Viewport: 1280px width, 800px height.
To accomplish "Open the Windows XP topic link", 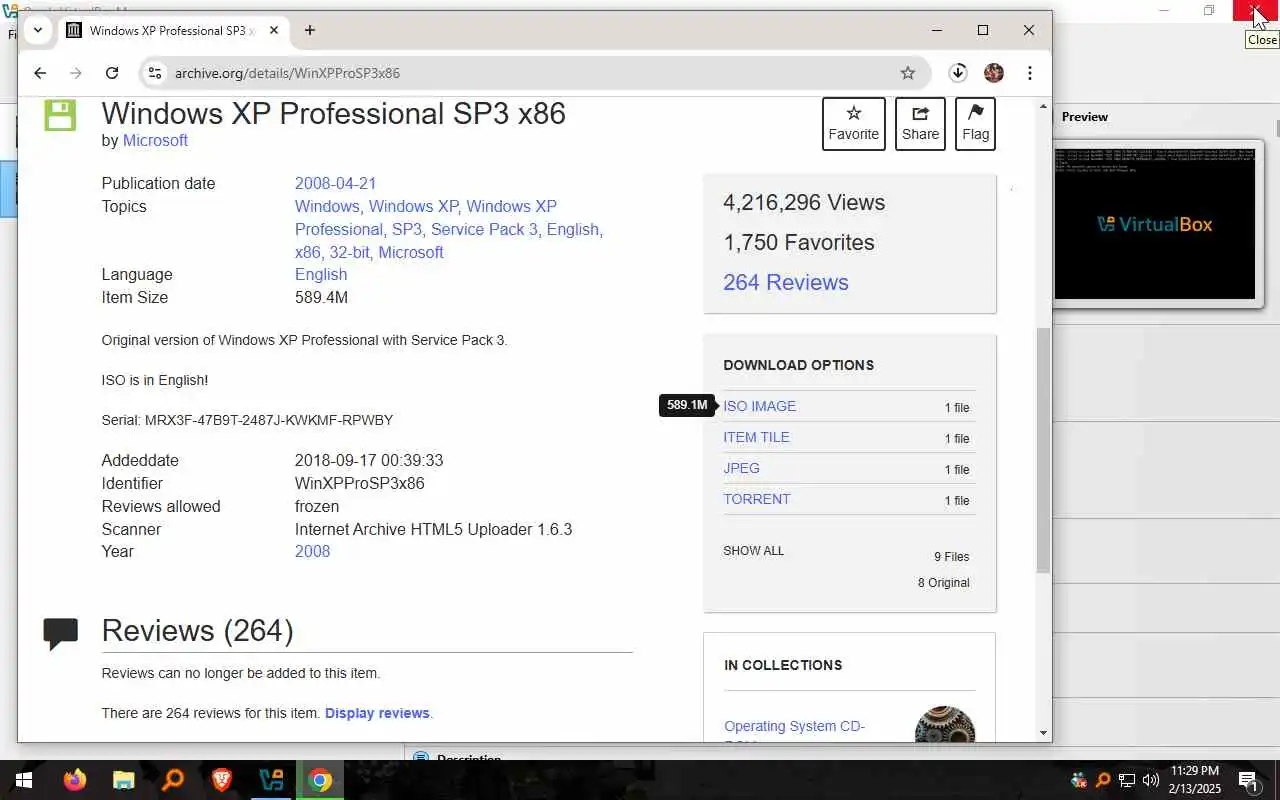I will click(413, 207).
